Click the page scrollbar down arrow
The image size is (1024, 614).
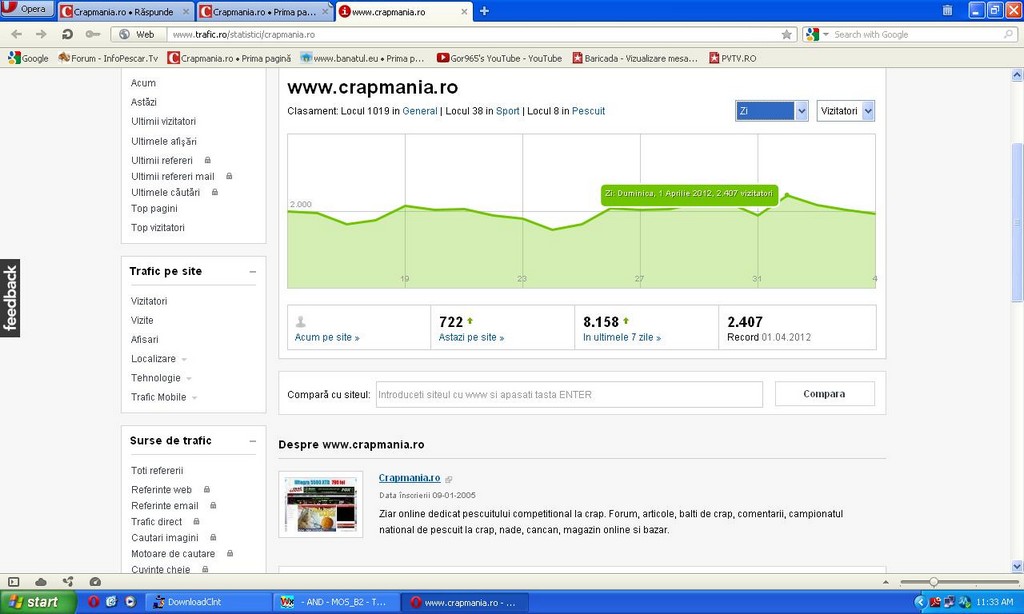point(1017,566)
